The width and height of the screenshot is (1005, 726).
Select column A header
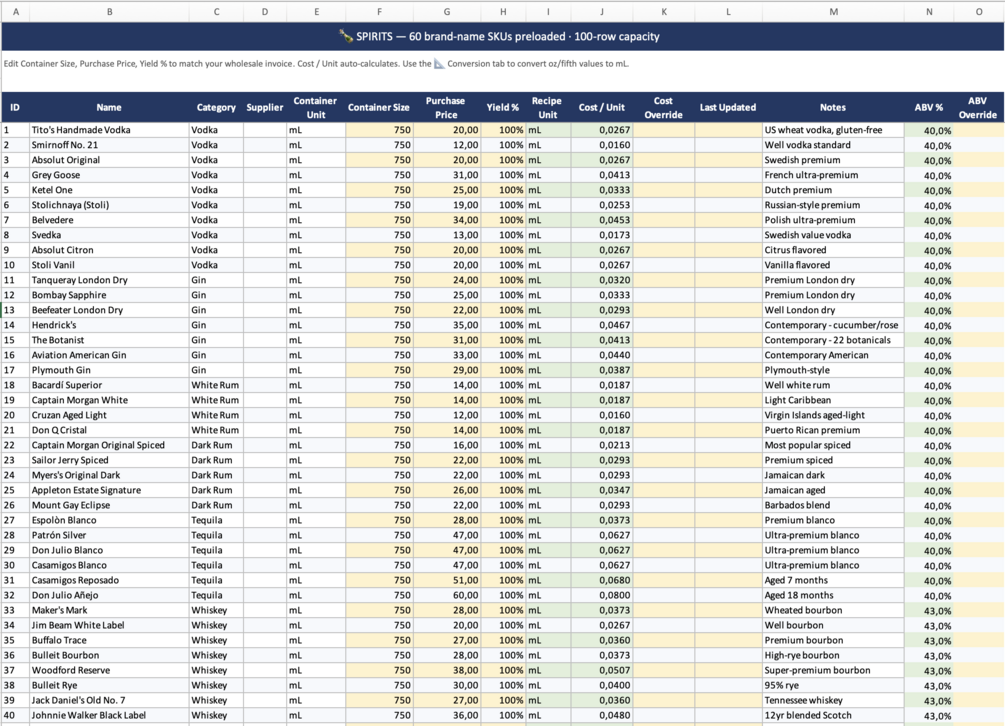pyautogui.click(x=15, y=12)
